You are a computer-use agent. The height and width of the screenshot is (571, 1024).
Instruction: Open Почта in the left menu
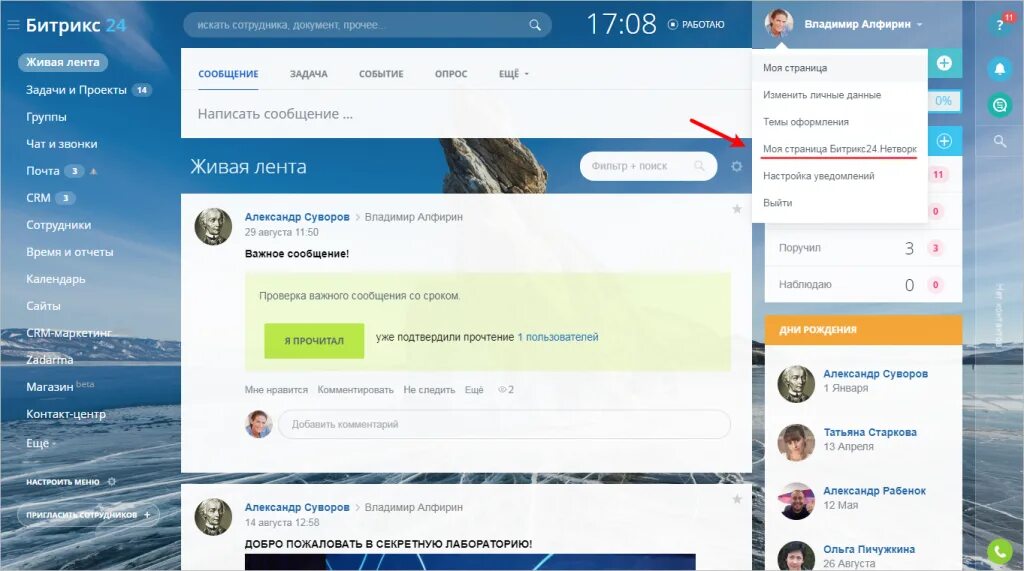click(42, 171)
